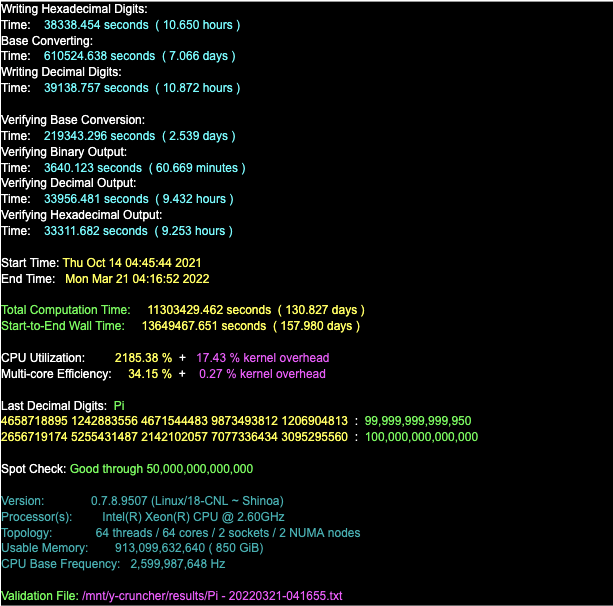The height and width of the screenshot is (606, 613).
Task: Click the 0.27 % kernel overhead text
Action: [x=262, y=374]
